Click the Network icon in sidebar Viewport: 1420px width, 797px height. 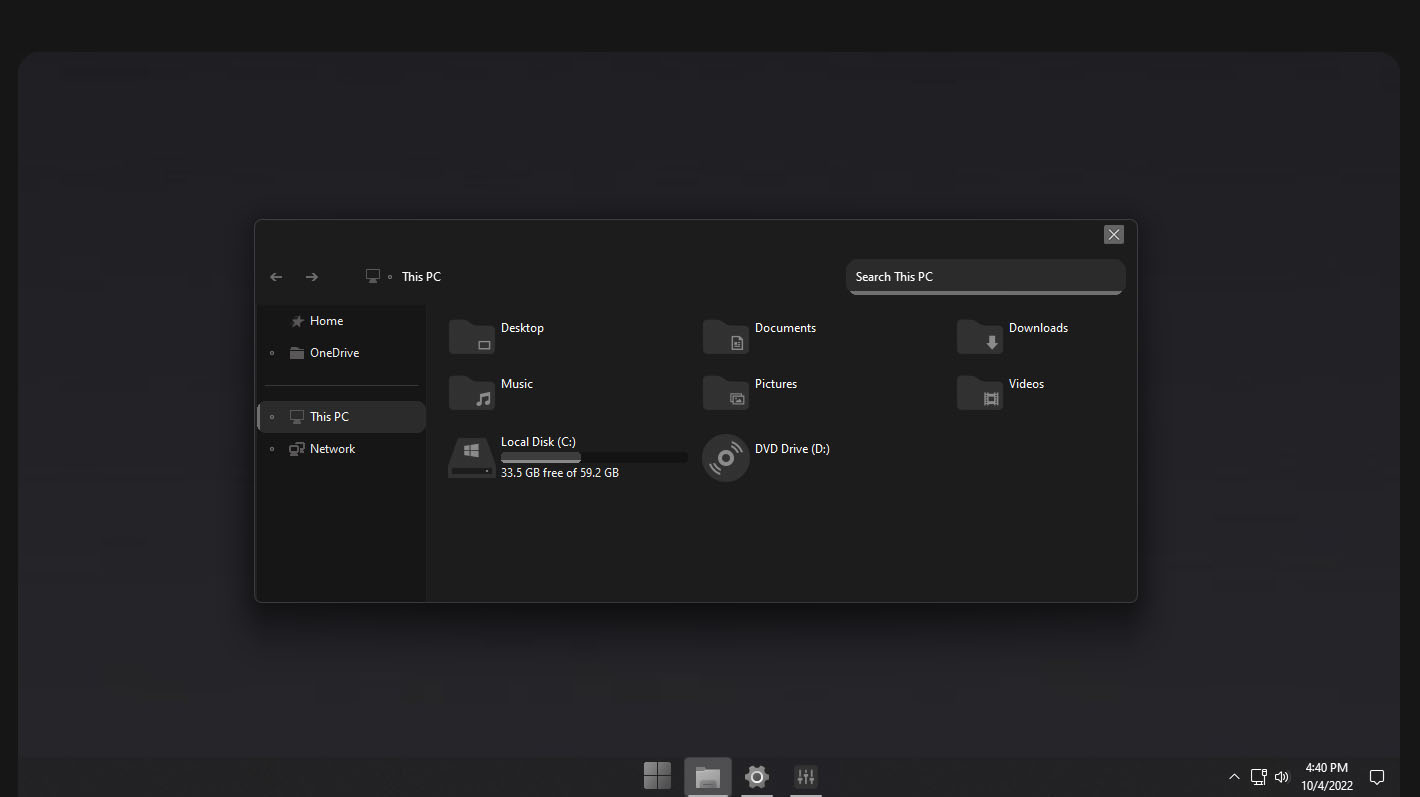click(x=297, y=449)
